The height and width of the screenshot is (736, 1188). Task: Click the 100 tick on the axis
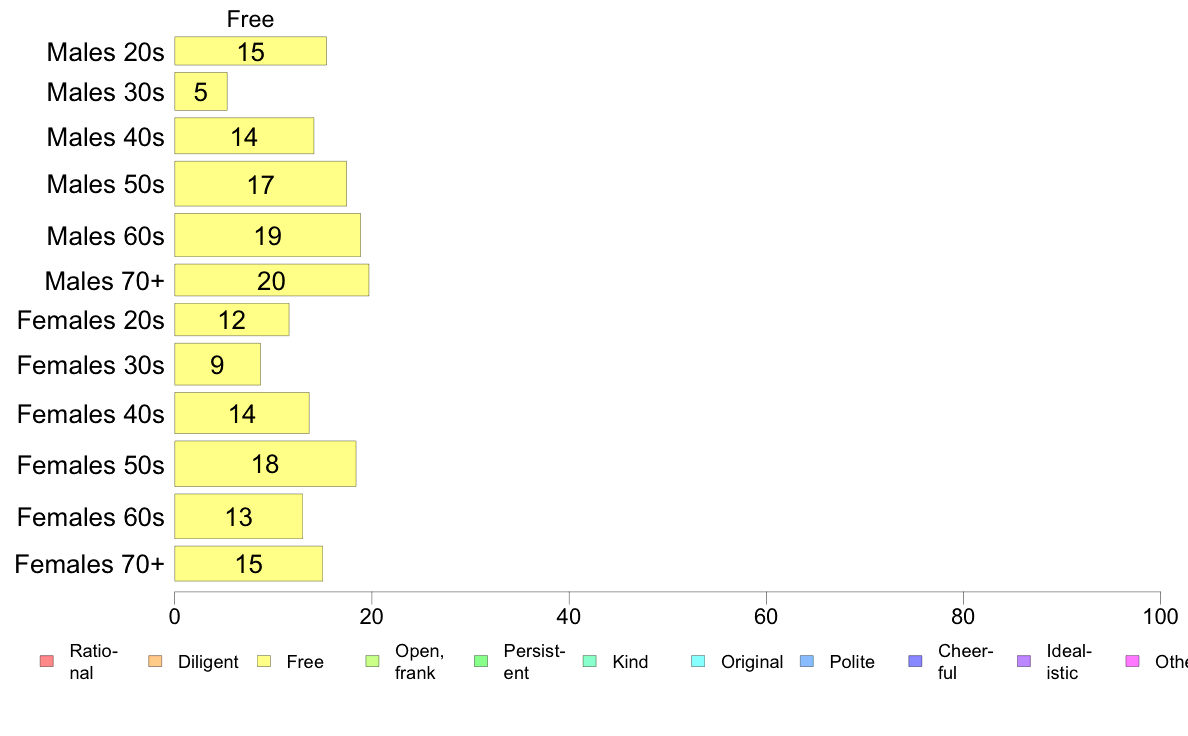pos(1160,616)
